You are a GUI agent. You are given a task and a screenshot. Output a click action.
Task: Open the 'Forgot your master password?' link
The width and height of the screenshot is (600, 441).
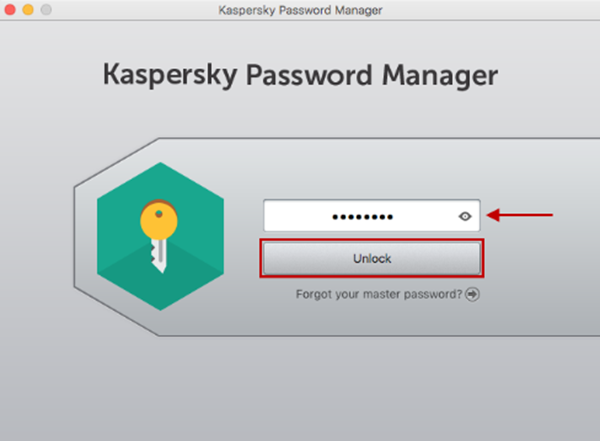(379, 294)
